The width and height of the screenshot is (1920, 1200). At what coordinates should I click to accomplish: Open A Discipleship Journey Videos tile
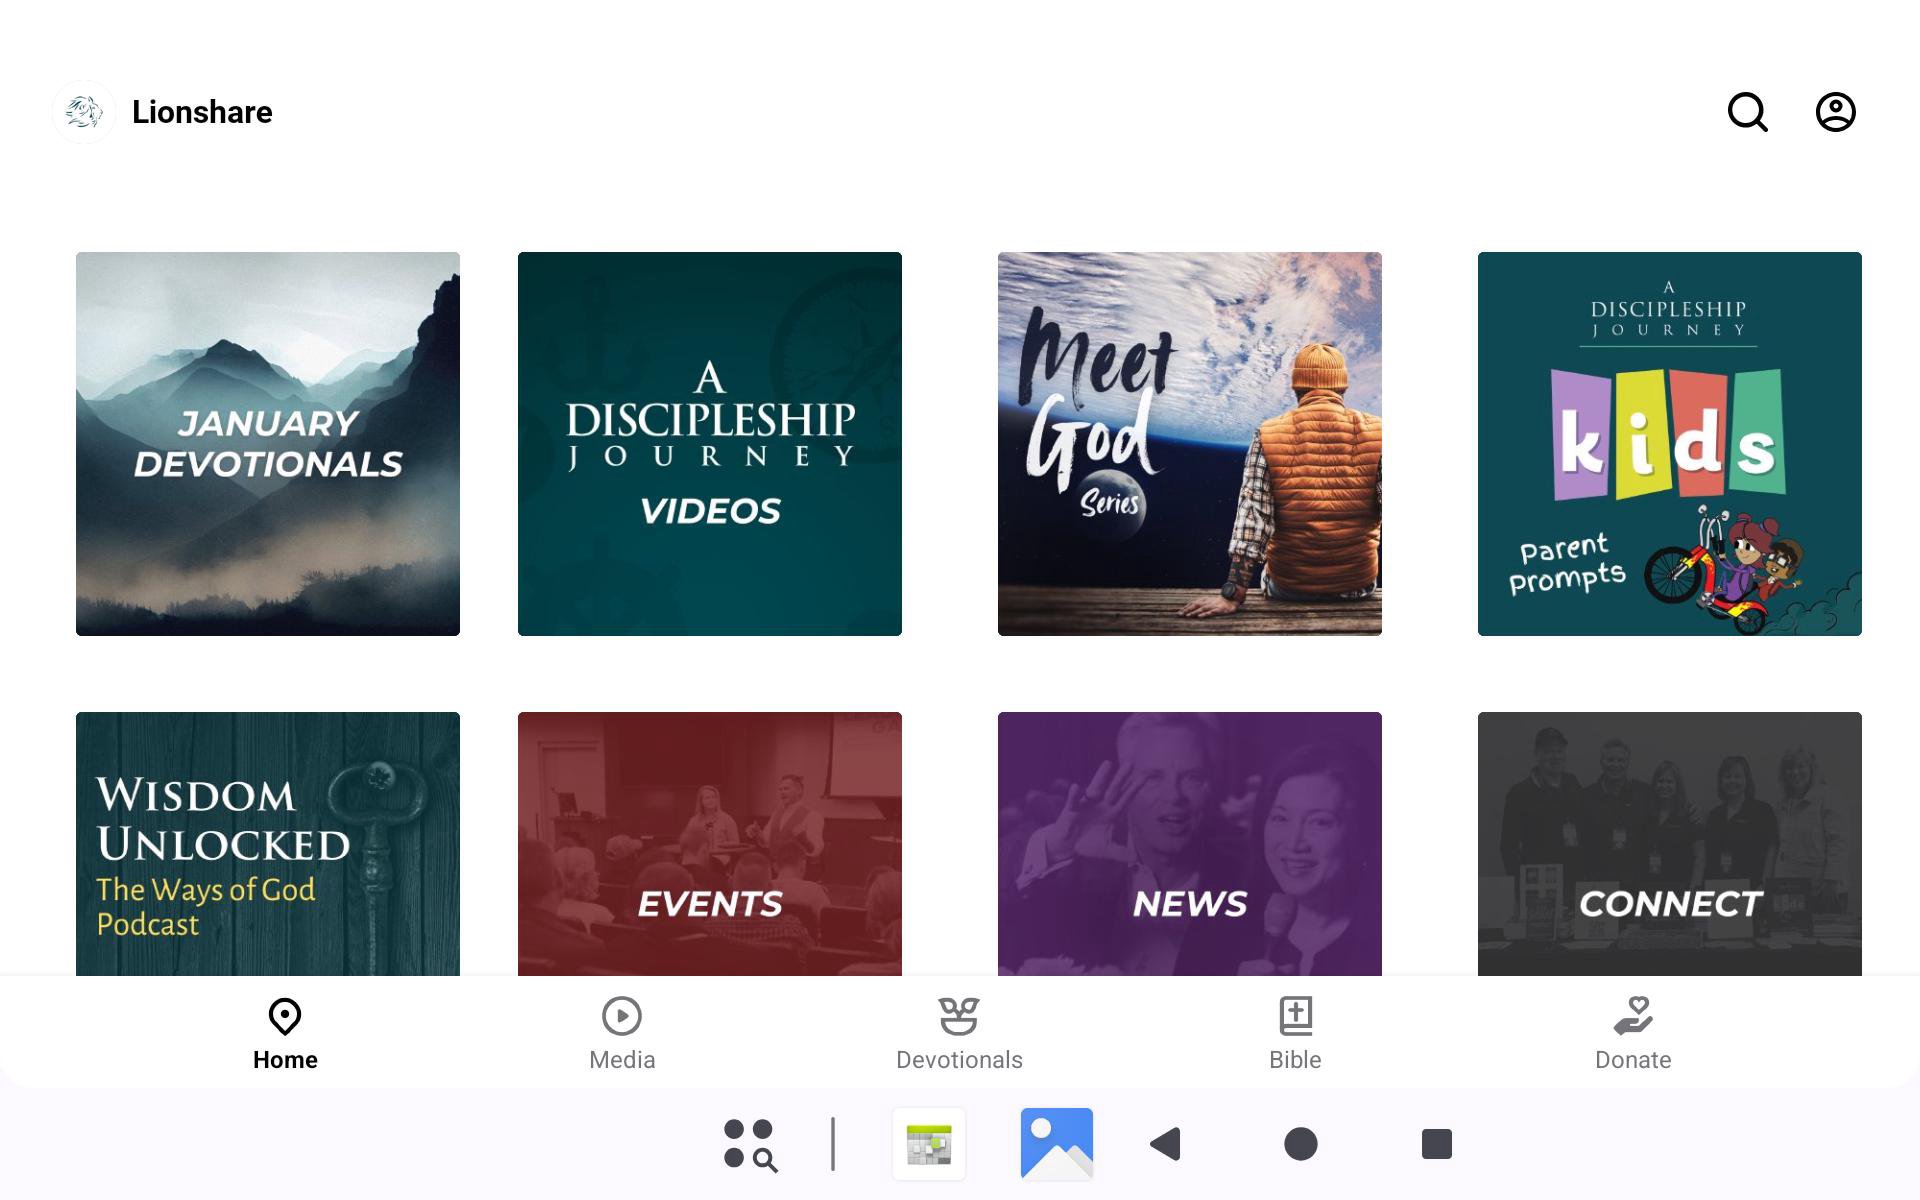710,444
